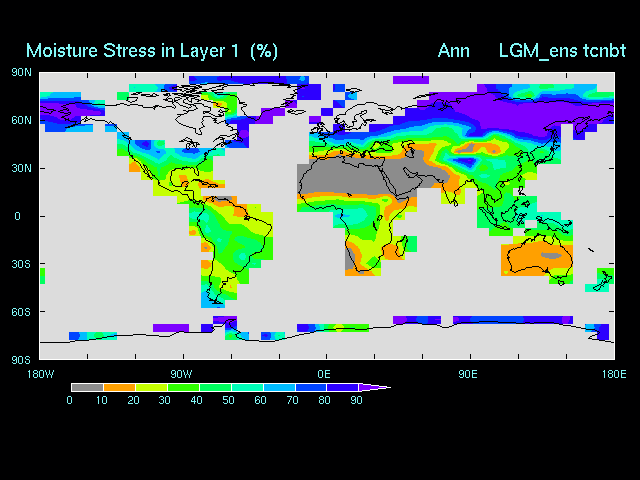Click the '50' value under the colorbar
Image resolution: width=640 pixels, height=480 pixels.
[x=228, y=400]
